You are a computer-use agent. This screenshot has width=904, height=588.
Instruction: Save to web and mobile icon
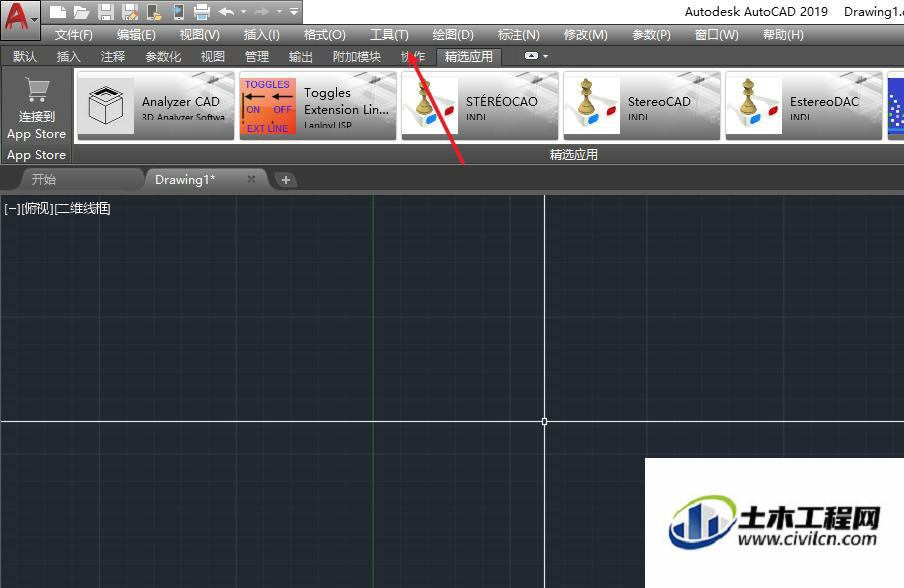click(x=179, y=12)
